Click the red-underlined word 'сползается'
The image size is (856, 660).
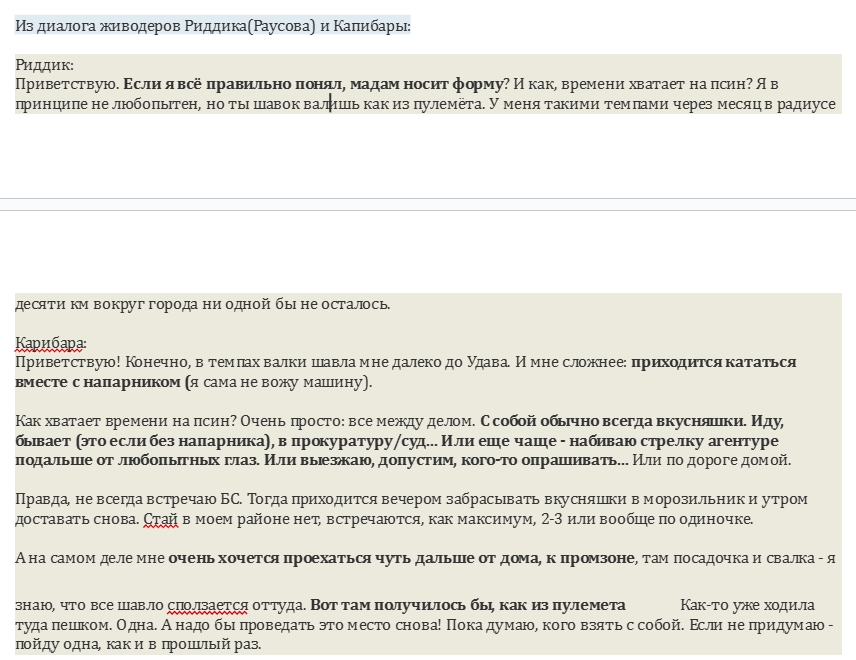204,605
